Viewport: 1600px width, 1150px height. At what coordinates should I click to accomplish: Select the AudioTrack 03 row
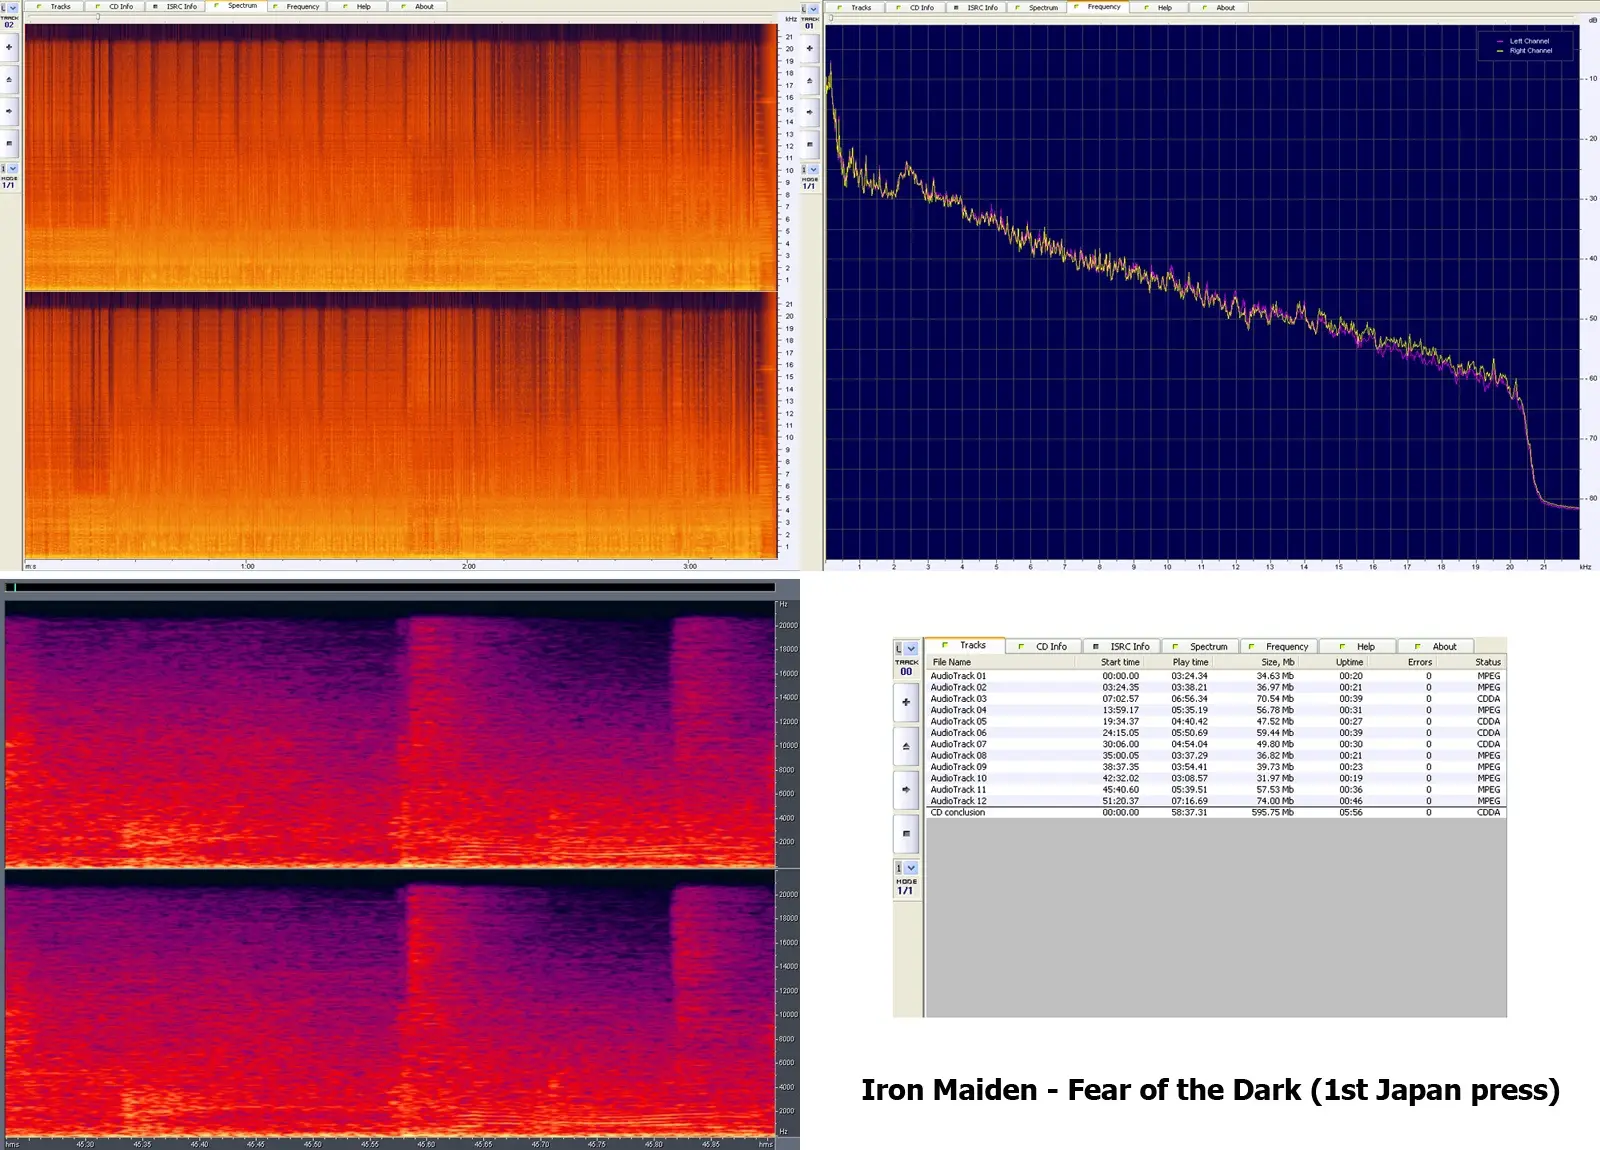pos(1216,699)
